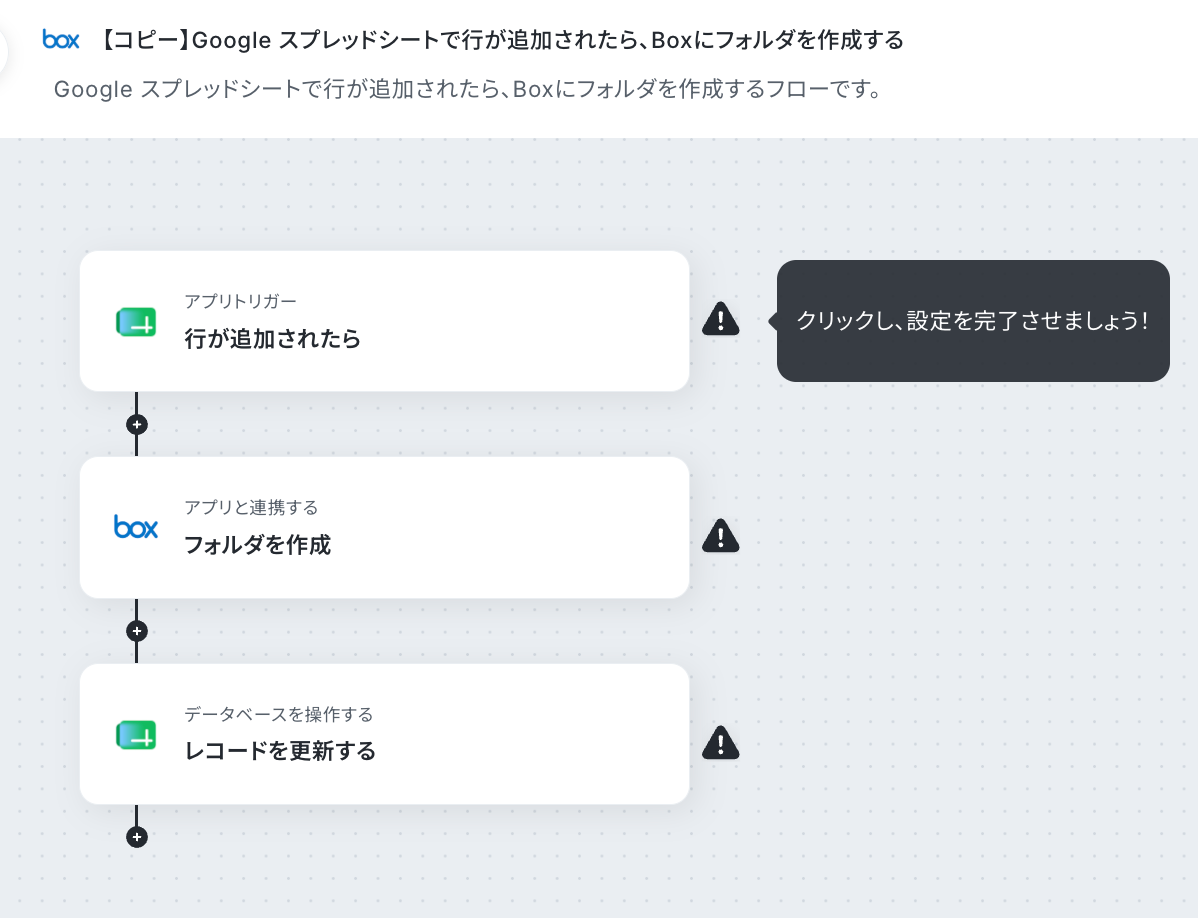This screenshot has height=918, width=1198.
Task: Click the Box logo in the header
Action: pos(61,40)
